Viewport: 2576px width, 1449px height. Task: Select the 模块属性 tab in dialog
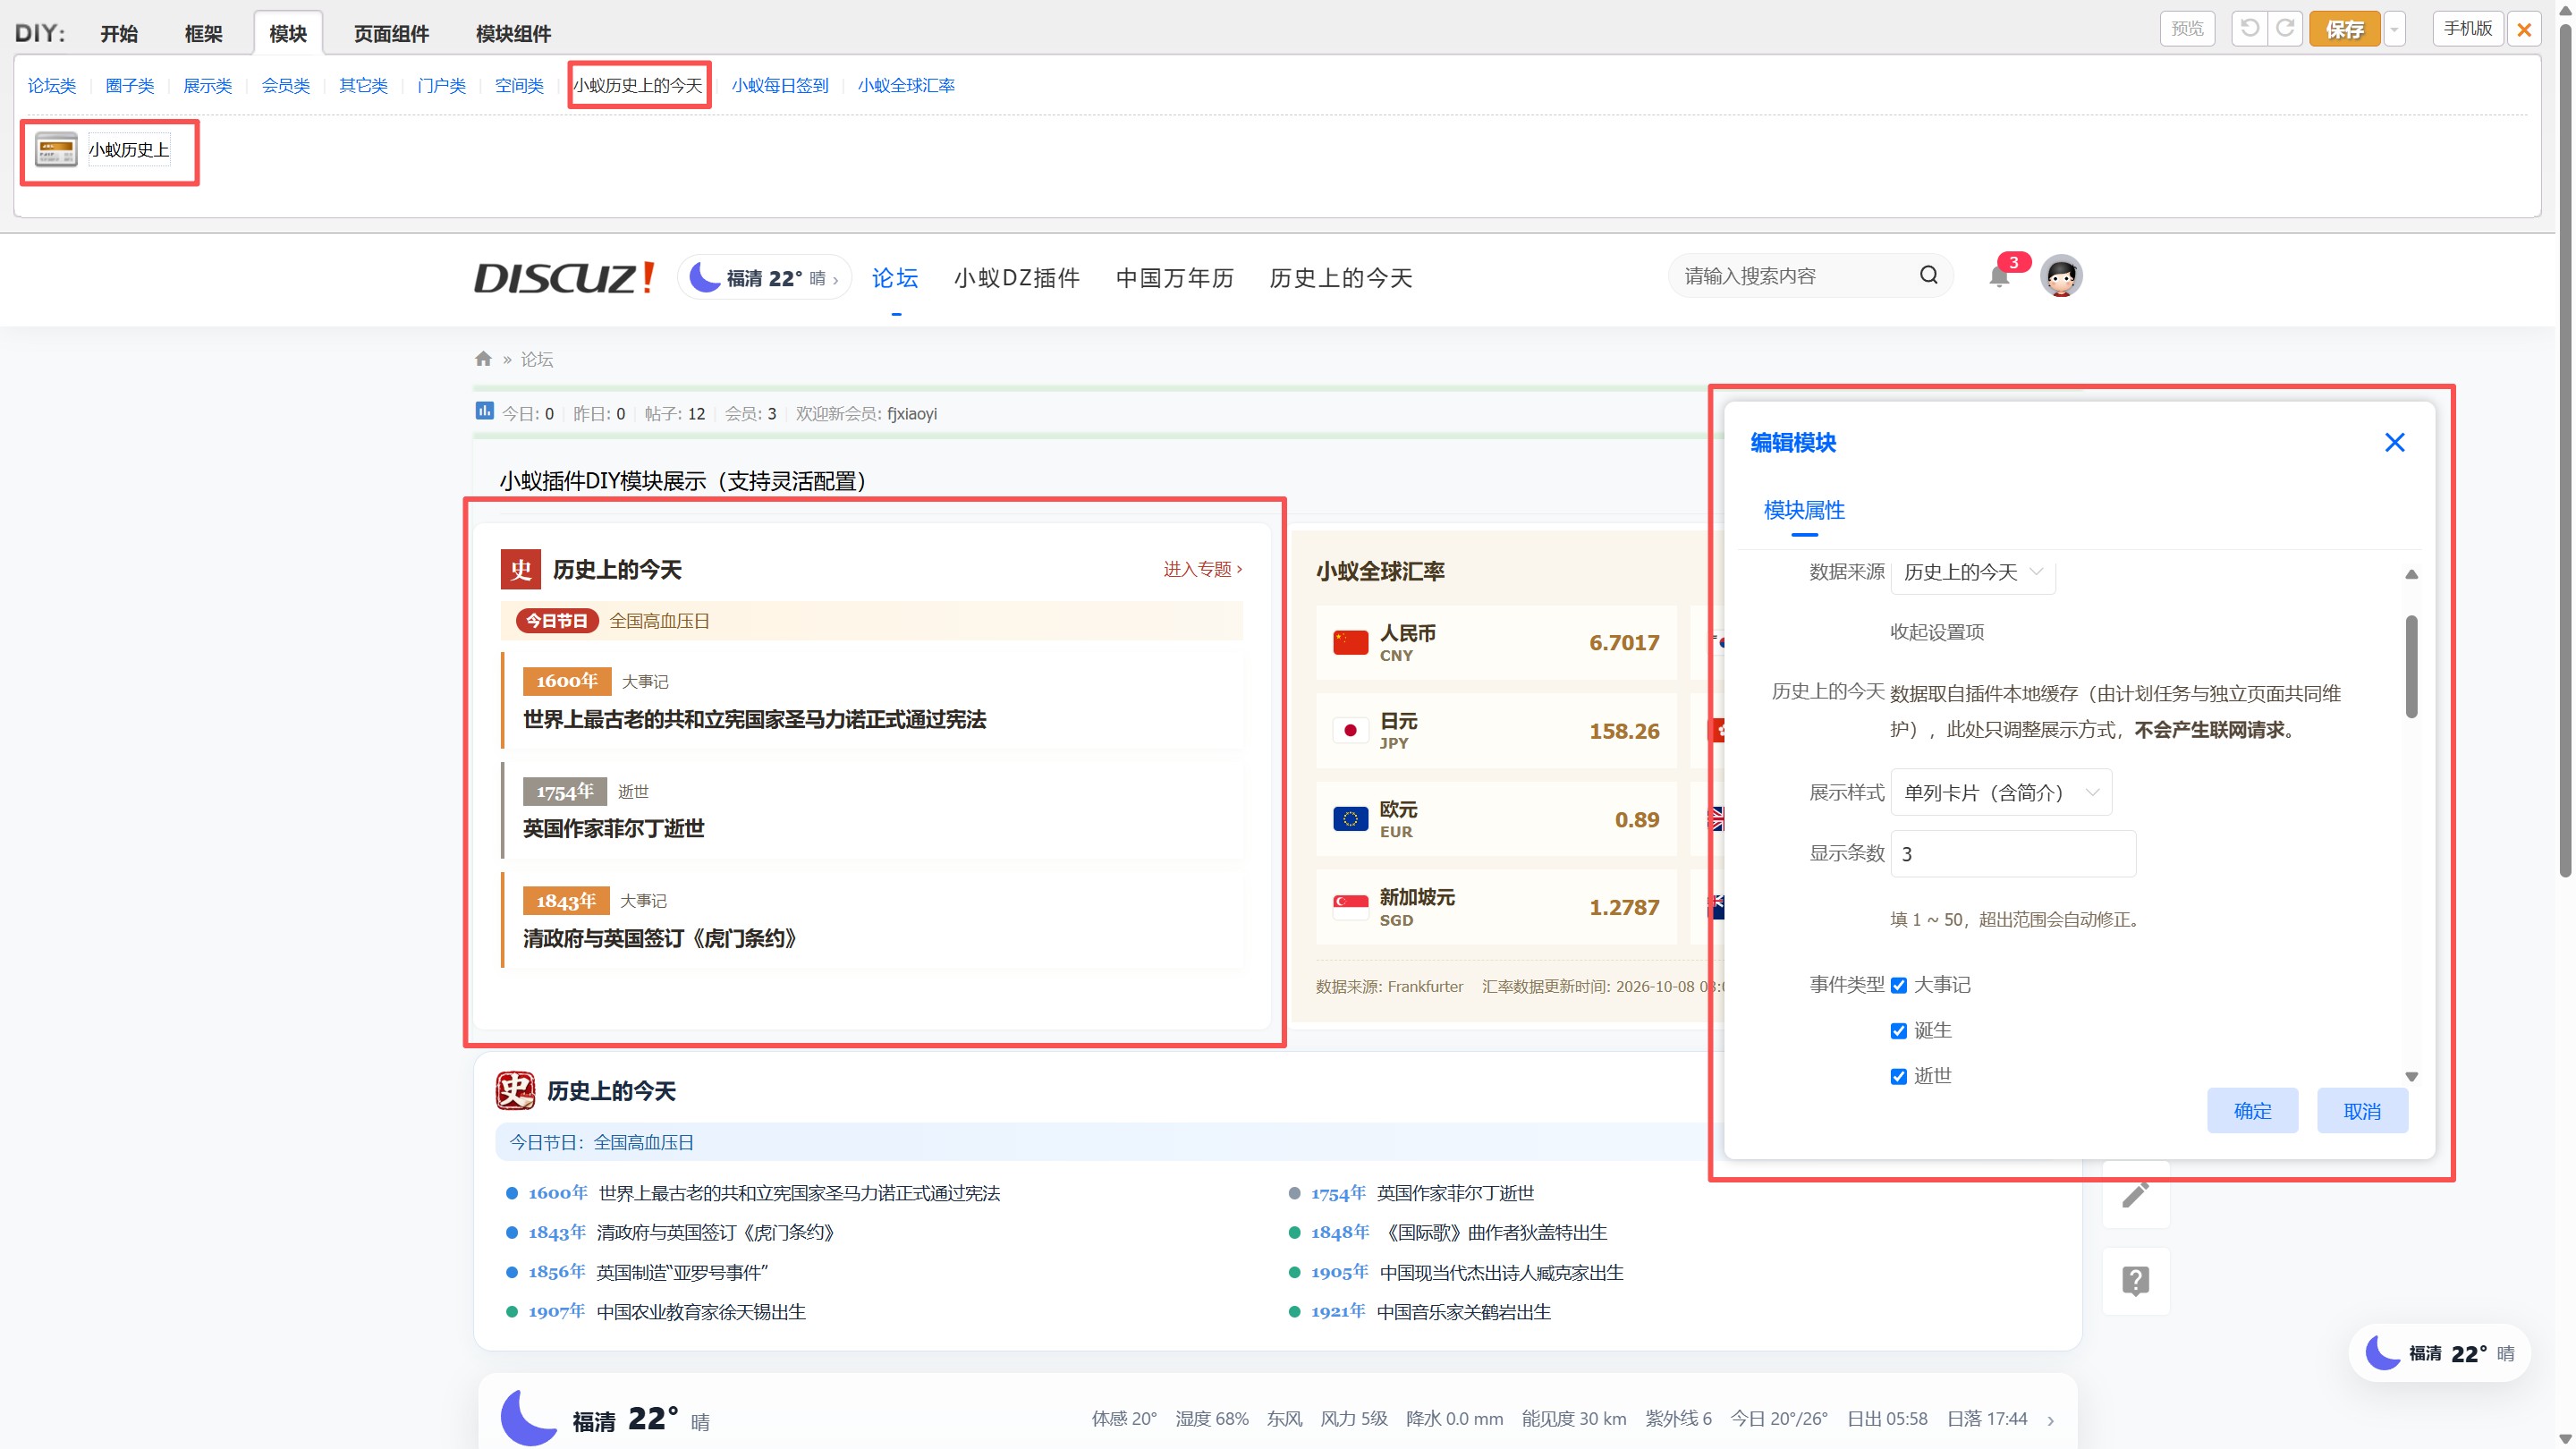[x=1804, y=511]
